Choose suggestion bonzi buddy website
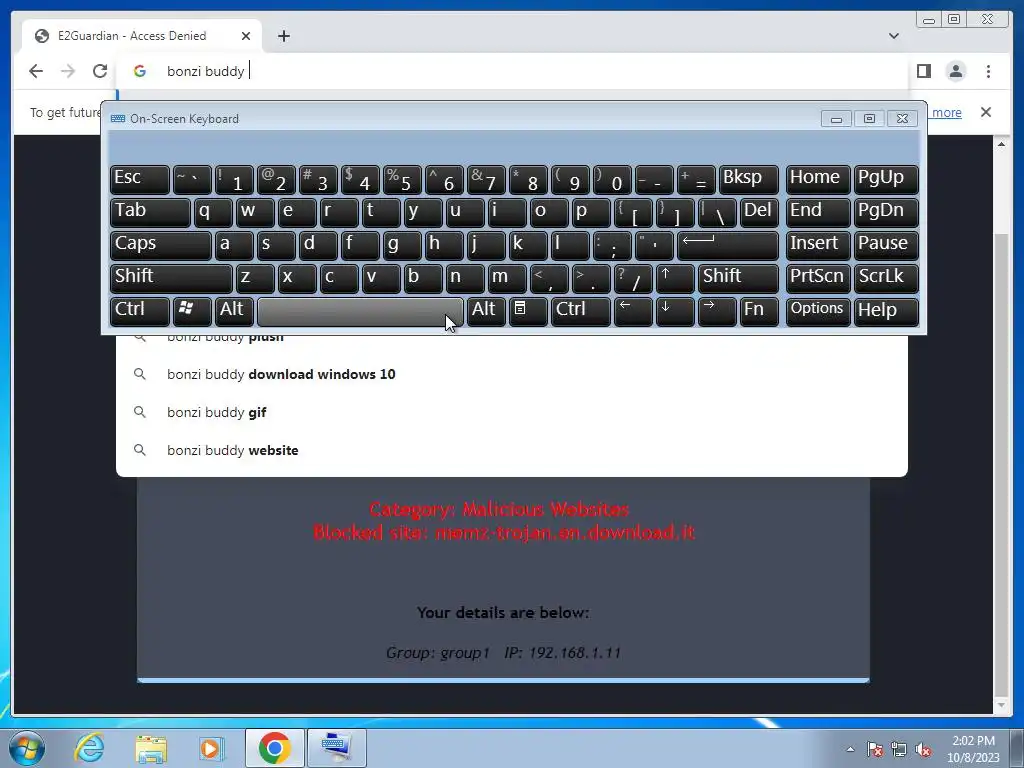The width and height of the screenshot is (1024, 768). click(x=511, y=450)
